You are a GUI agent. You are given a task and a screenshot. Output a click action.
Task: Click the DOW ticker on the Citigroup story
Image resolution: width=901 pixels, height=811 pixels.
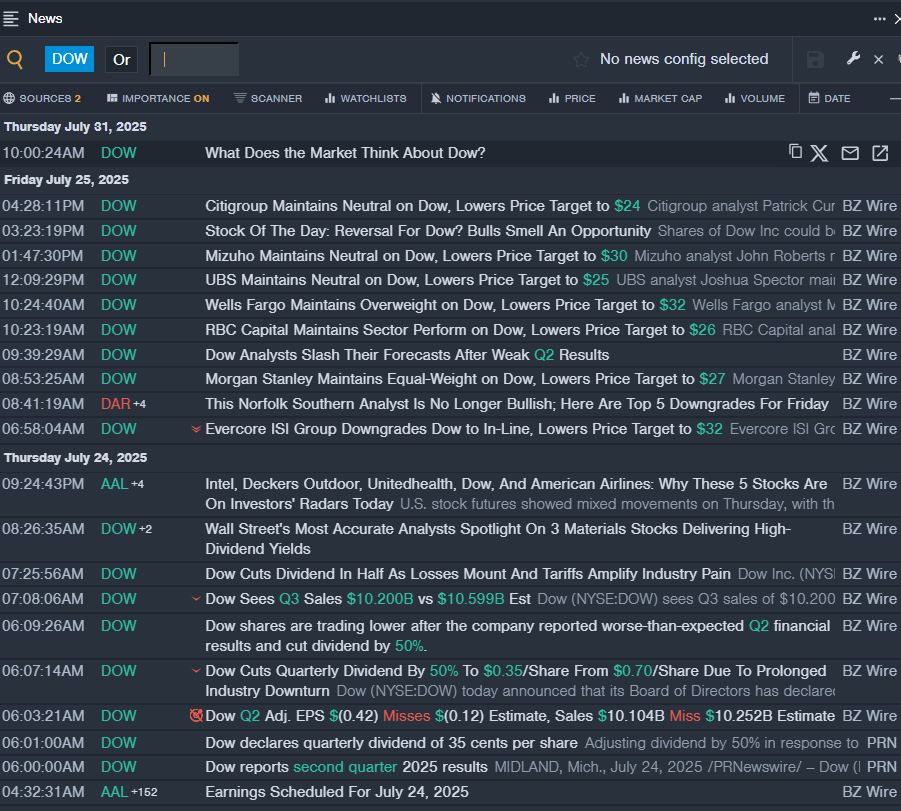pyautogui.click(x=119, y=206)
